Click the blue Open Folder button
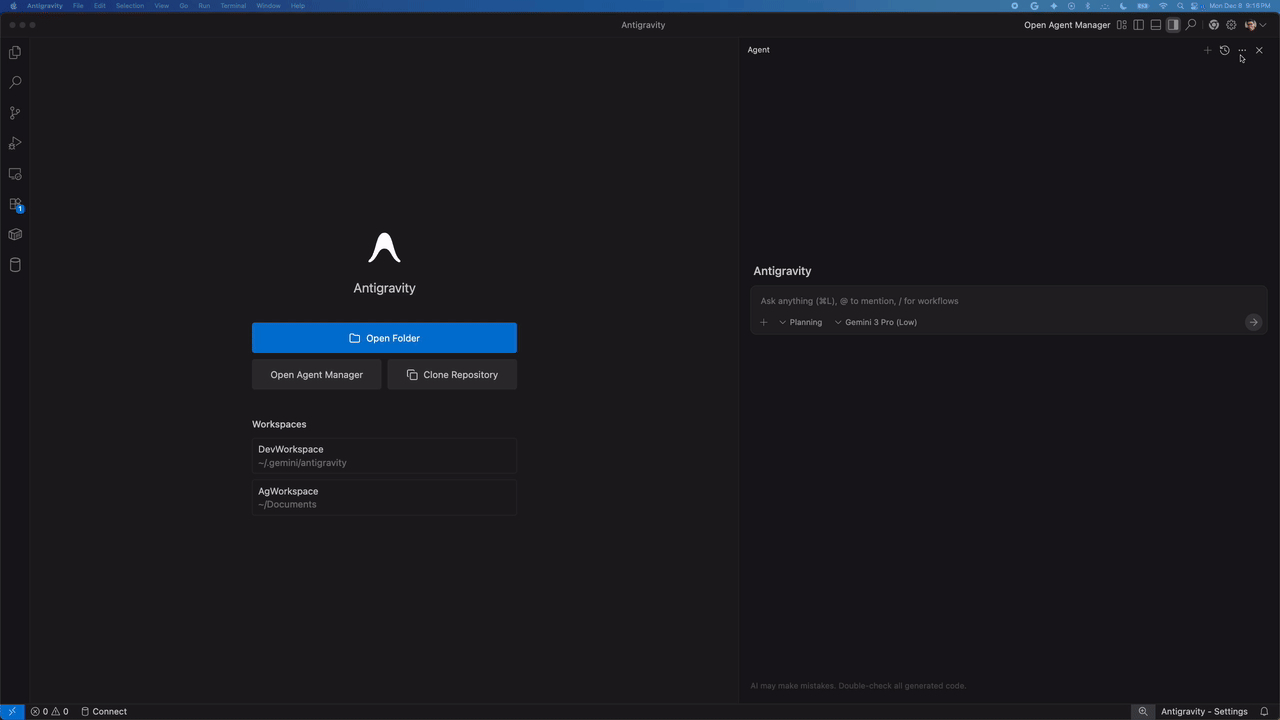Screen dimensions: 1280x720 pyautogui.click(x=384, y=338)
